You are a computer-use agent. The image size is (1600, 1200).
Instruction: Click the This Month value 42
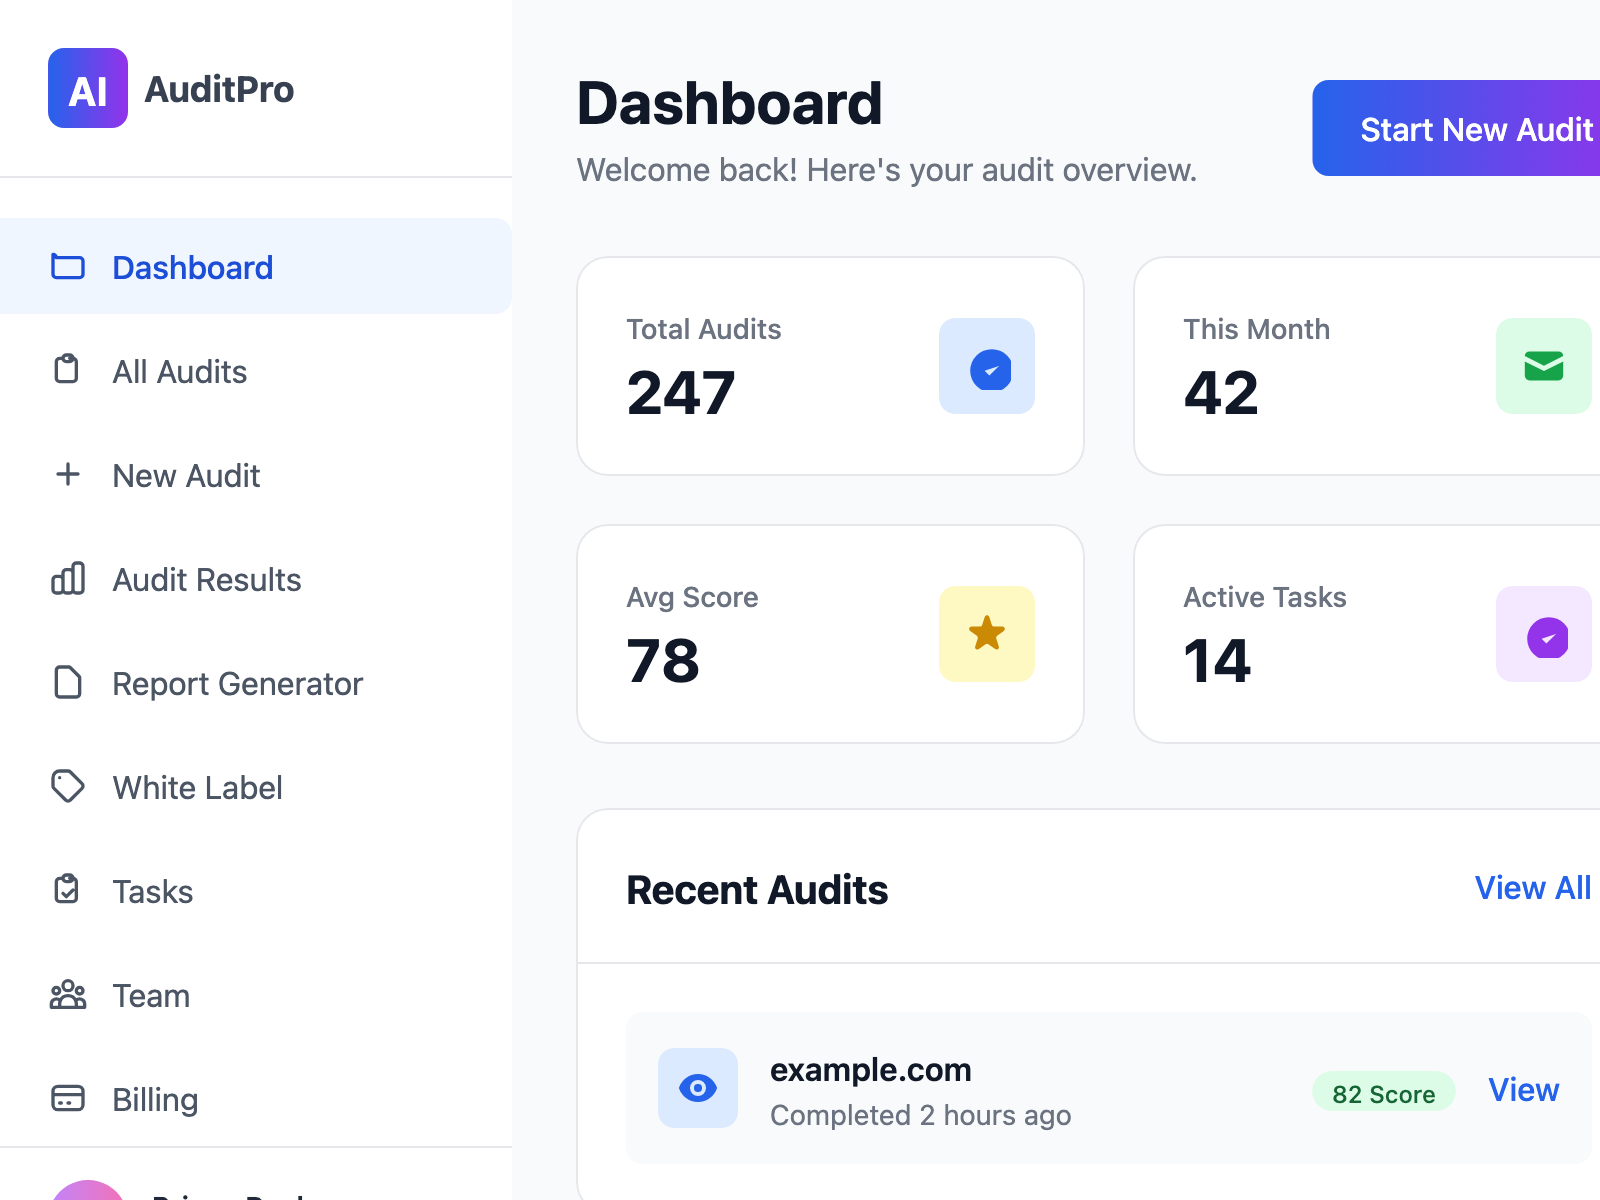pyautogui.click(x=1221, y=393)
